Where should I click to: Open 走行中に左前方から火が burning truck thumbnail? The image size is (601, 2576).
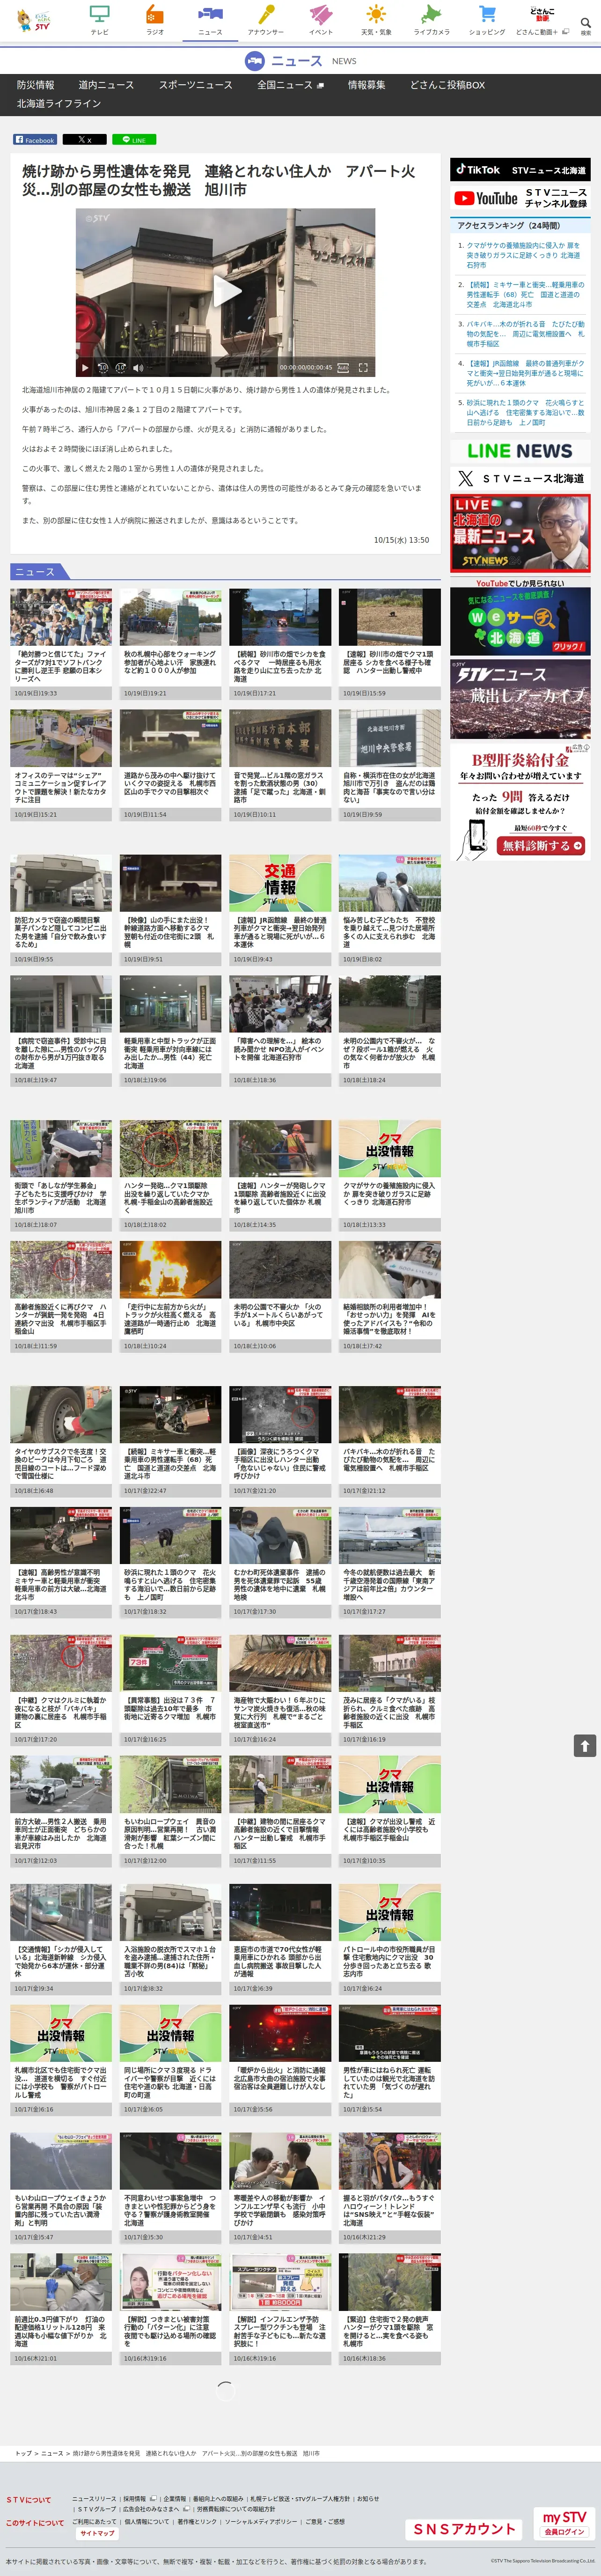coord(171,1269)
